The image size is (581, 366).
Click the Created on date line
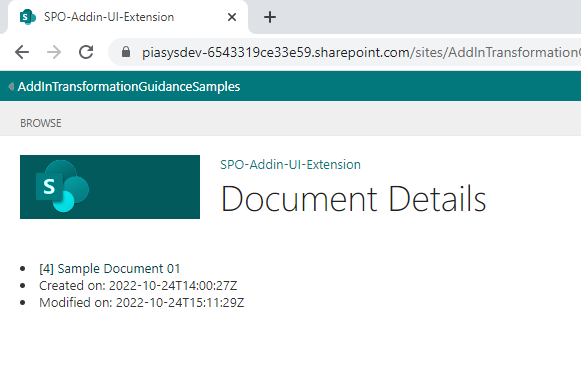138,286
